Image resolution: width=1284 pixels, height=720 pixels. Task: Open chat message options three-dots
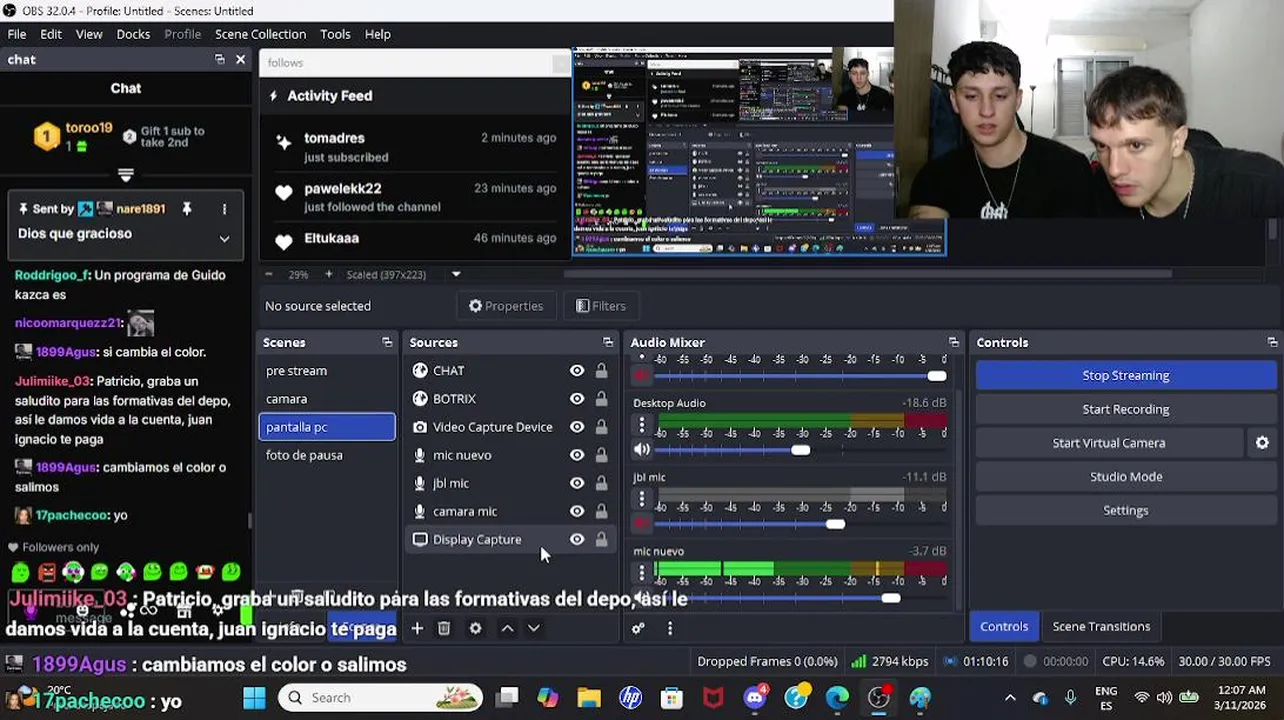coord(224,209)
